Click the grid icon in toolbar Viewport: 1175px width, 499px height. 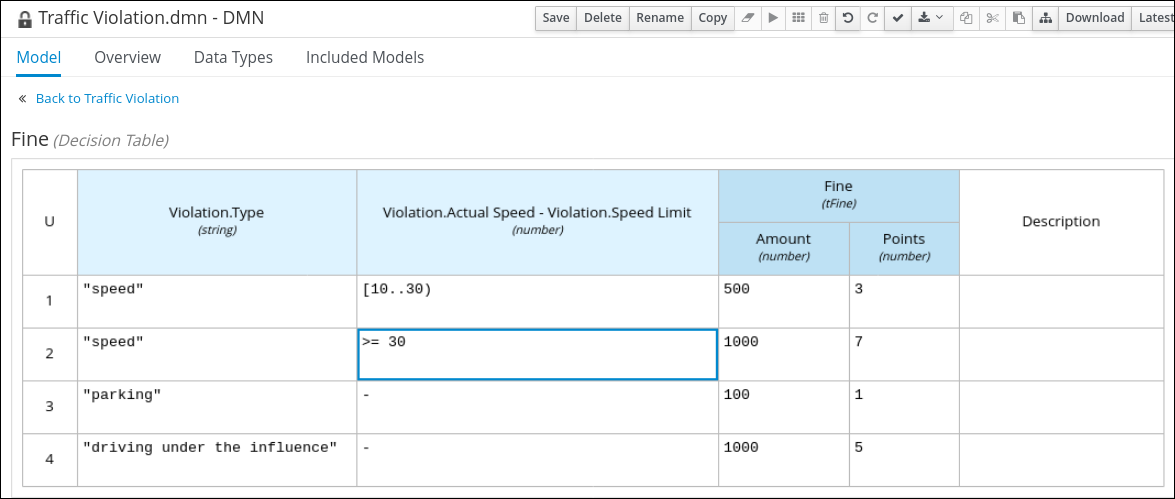[x=798, y=18]
